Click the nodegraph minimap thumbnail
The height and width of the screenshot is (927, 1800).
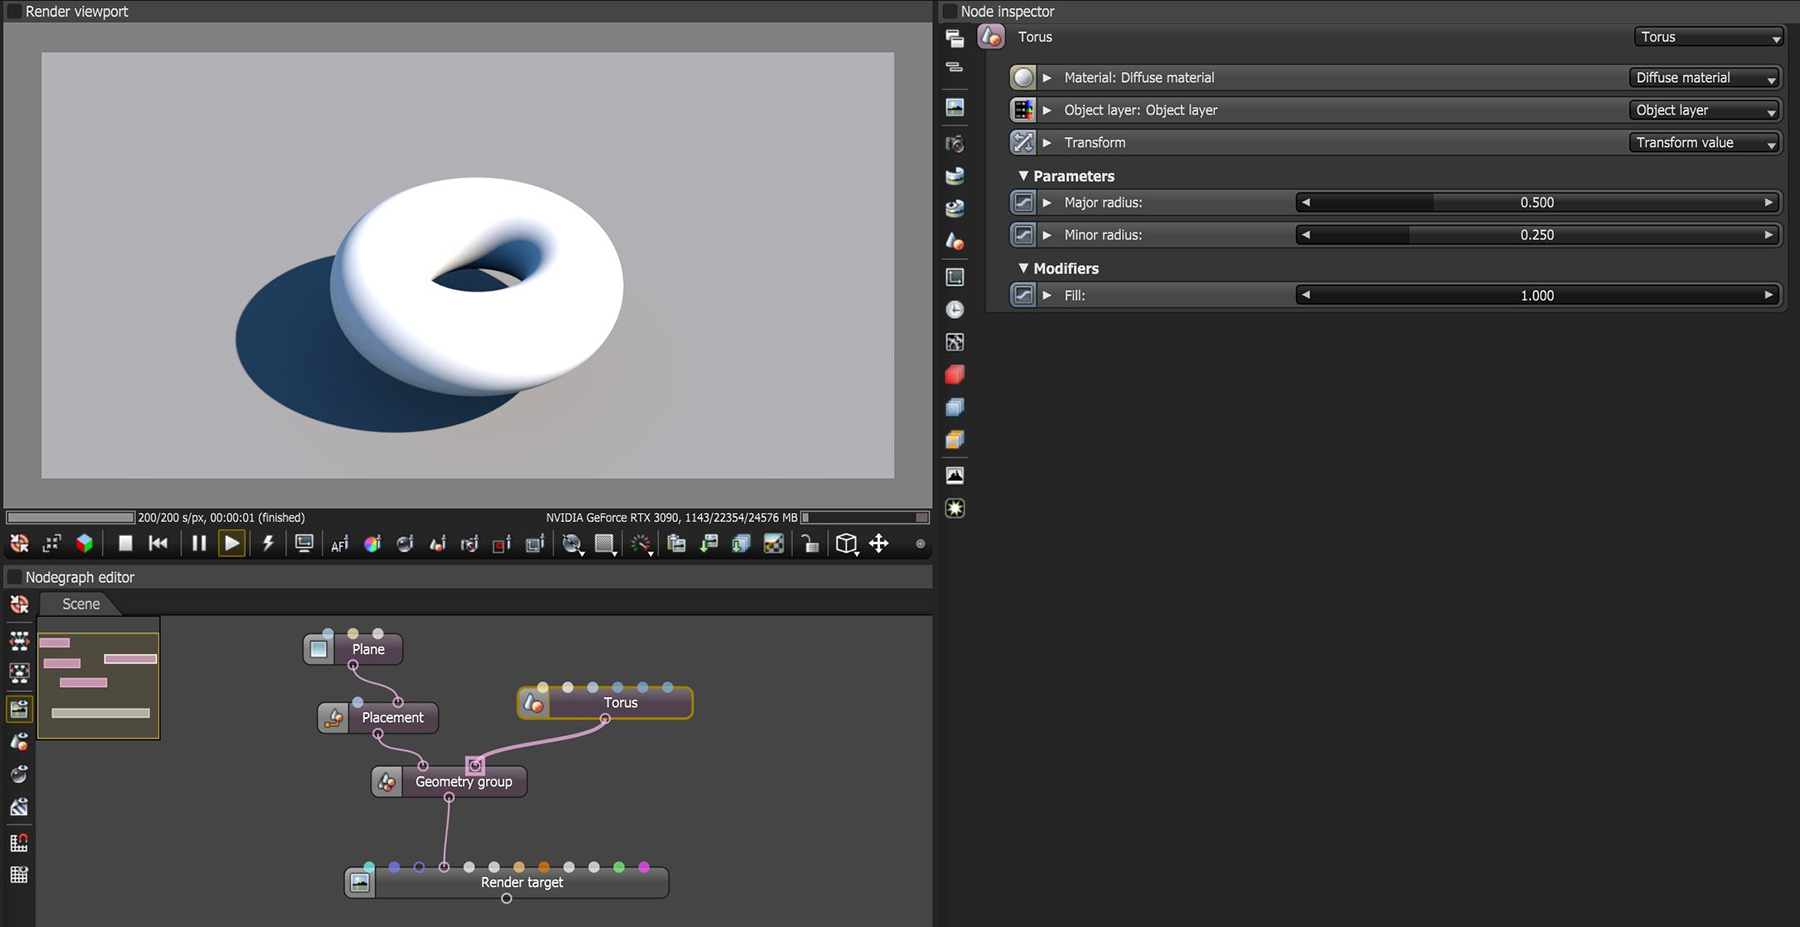tap(98, 685)
